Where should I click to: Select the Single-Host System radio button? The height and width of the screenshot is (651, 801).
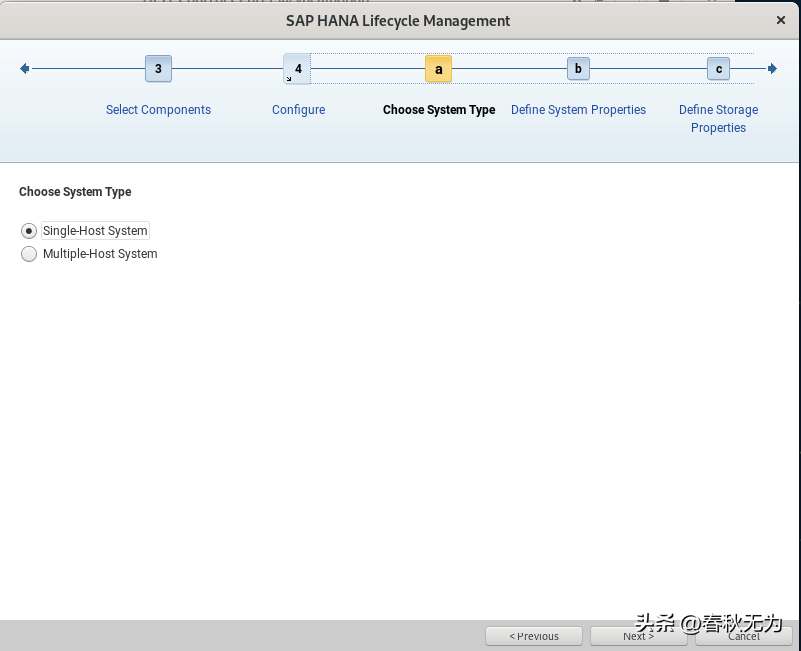click(x=29, y=230)
